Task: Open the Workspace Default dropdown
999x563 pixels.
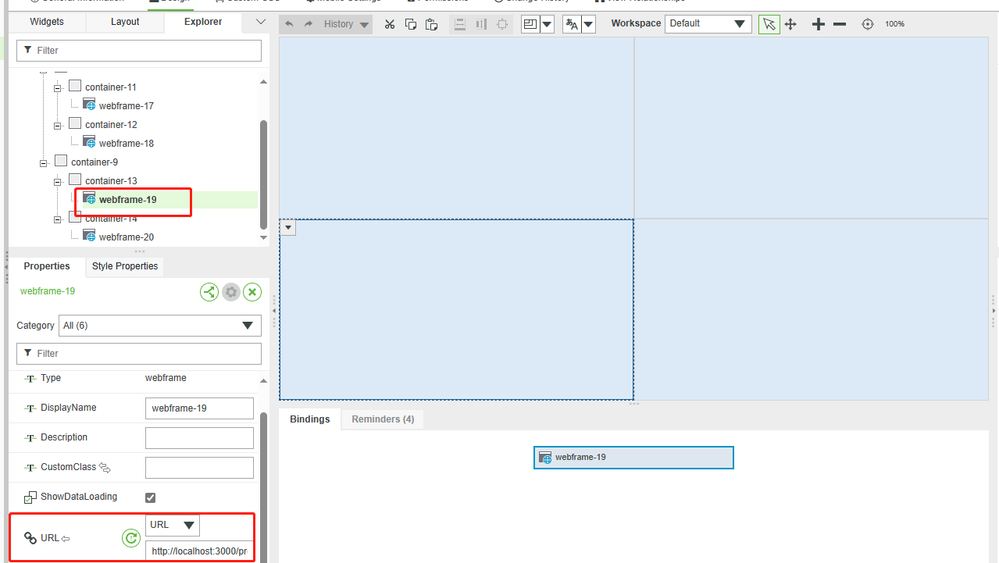Action: [x=708, y=24]
